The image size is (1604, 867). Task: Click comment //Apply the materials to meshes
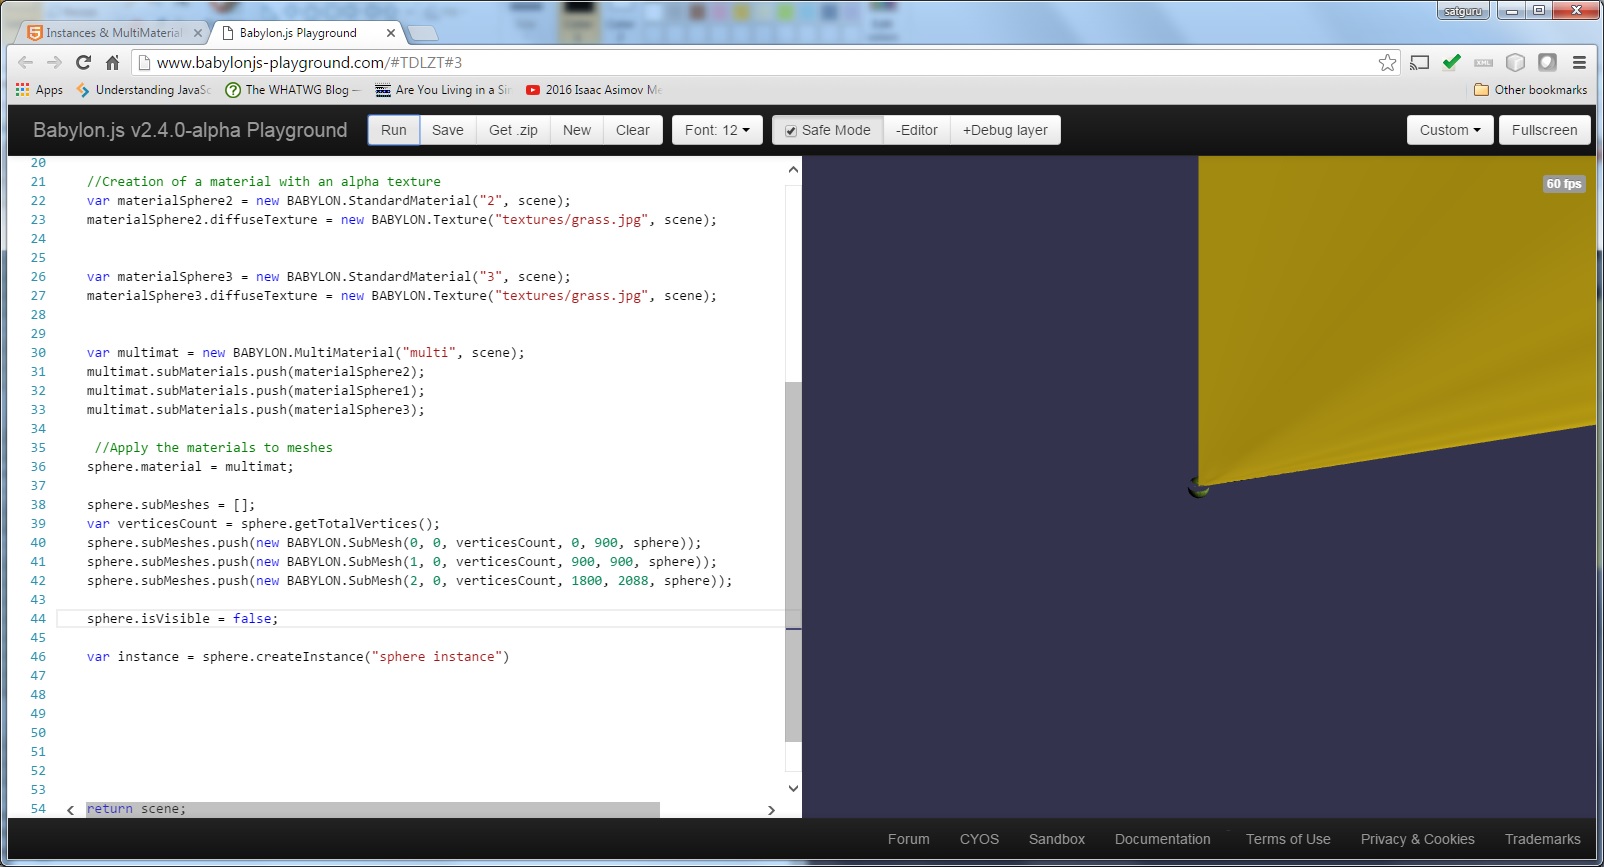(x=213, y=448)
